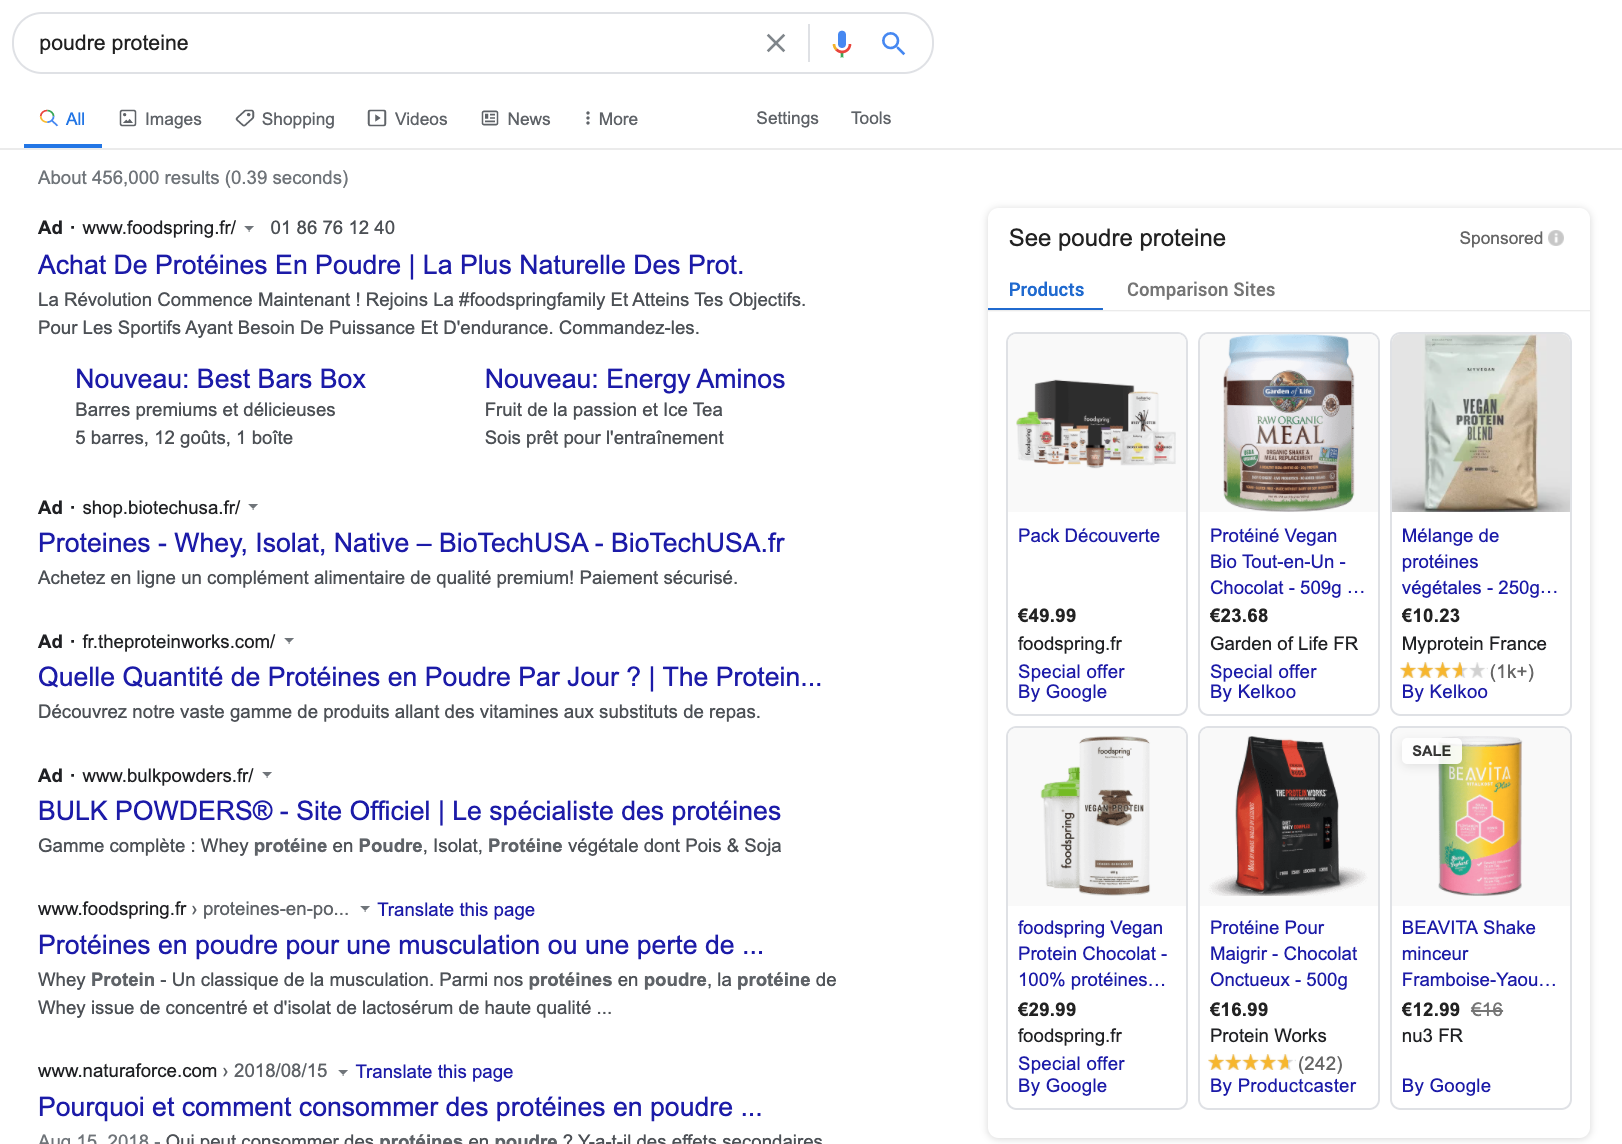Switch to Shopping results tab
Viewport: 1622px width, 1144px height.
tap(285, 119)
